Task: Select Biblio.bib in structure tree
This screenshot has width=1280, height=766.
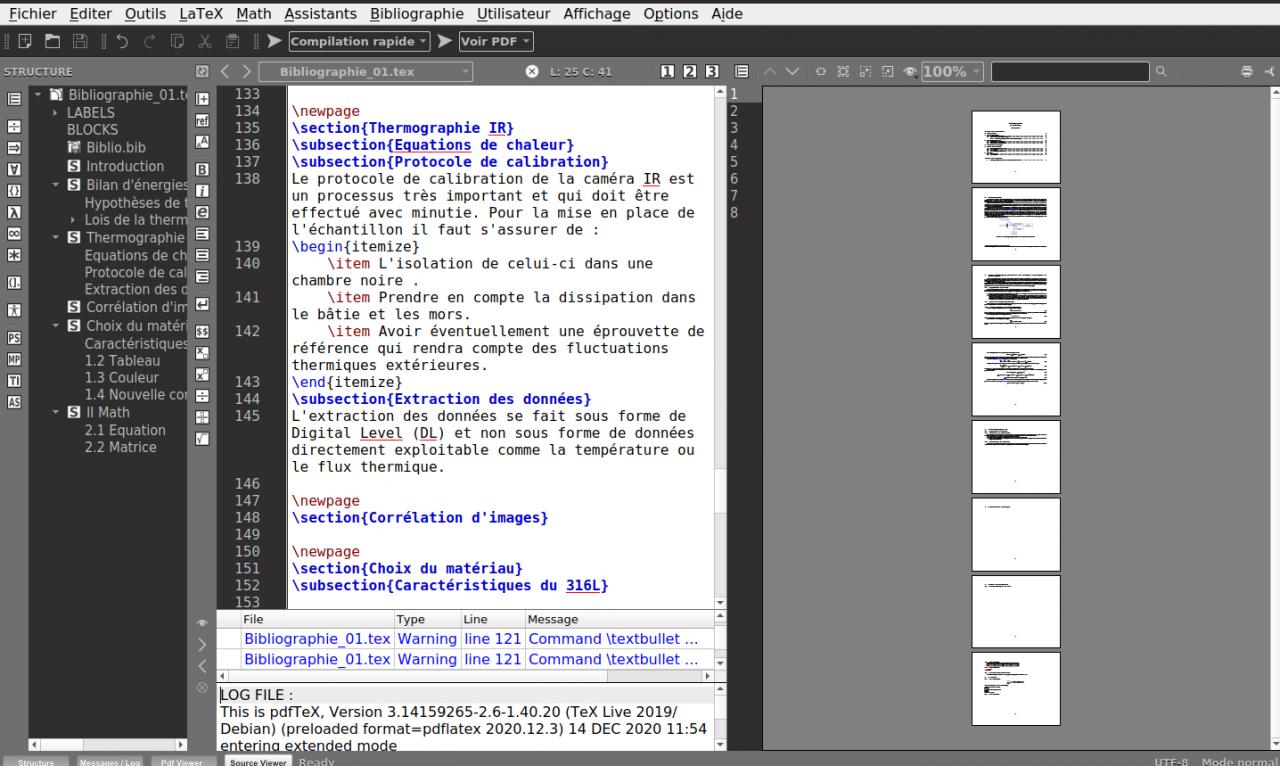Action: pos(115,148)
